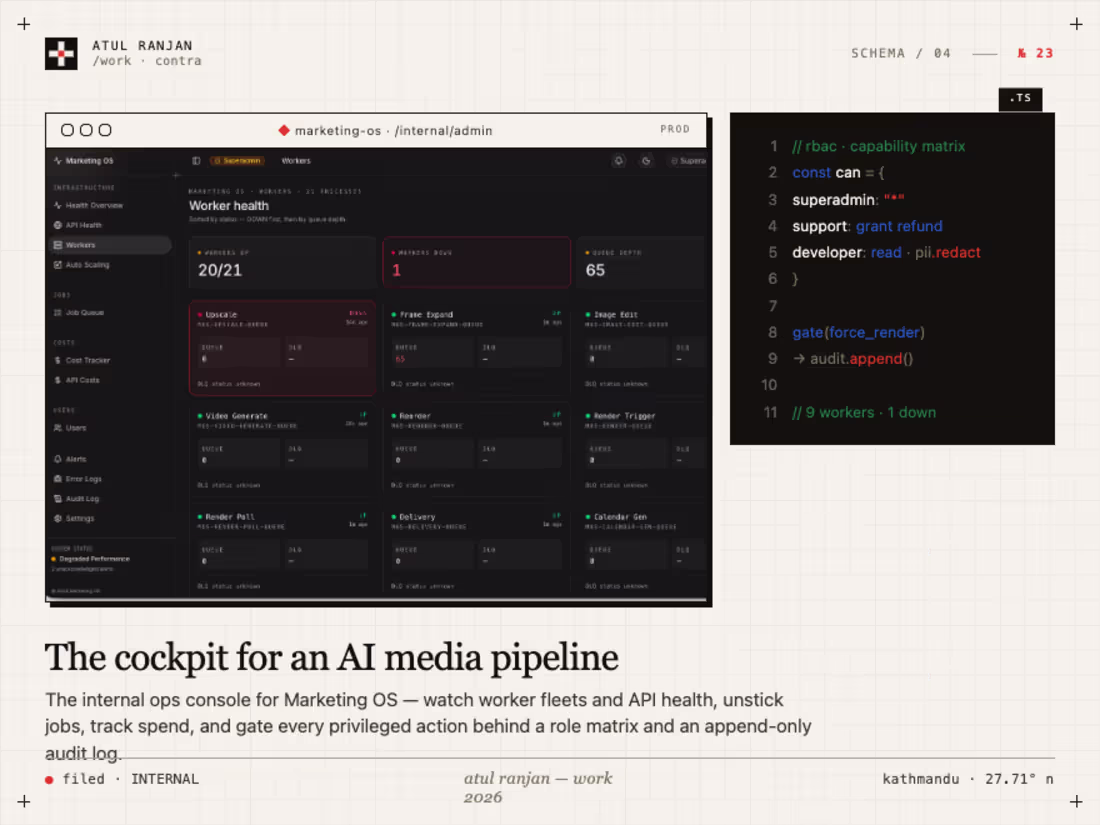Click the Workers Up 20/21 stat card
The width and height of the screenshot is (1100, 825).
[x=283, y=262]
